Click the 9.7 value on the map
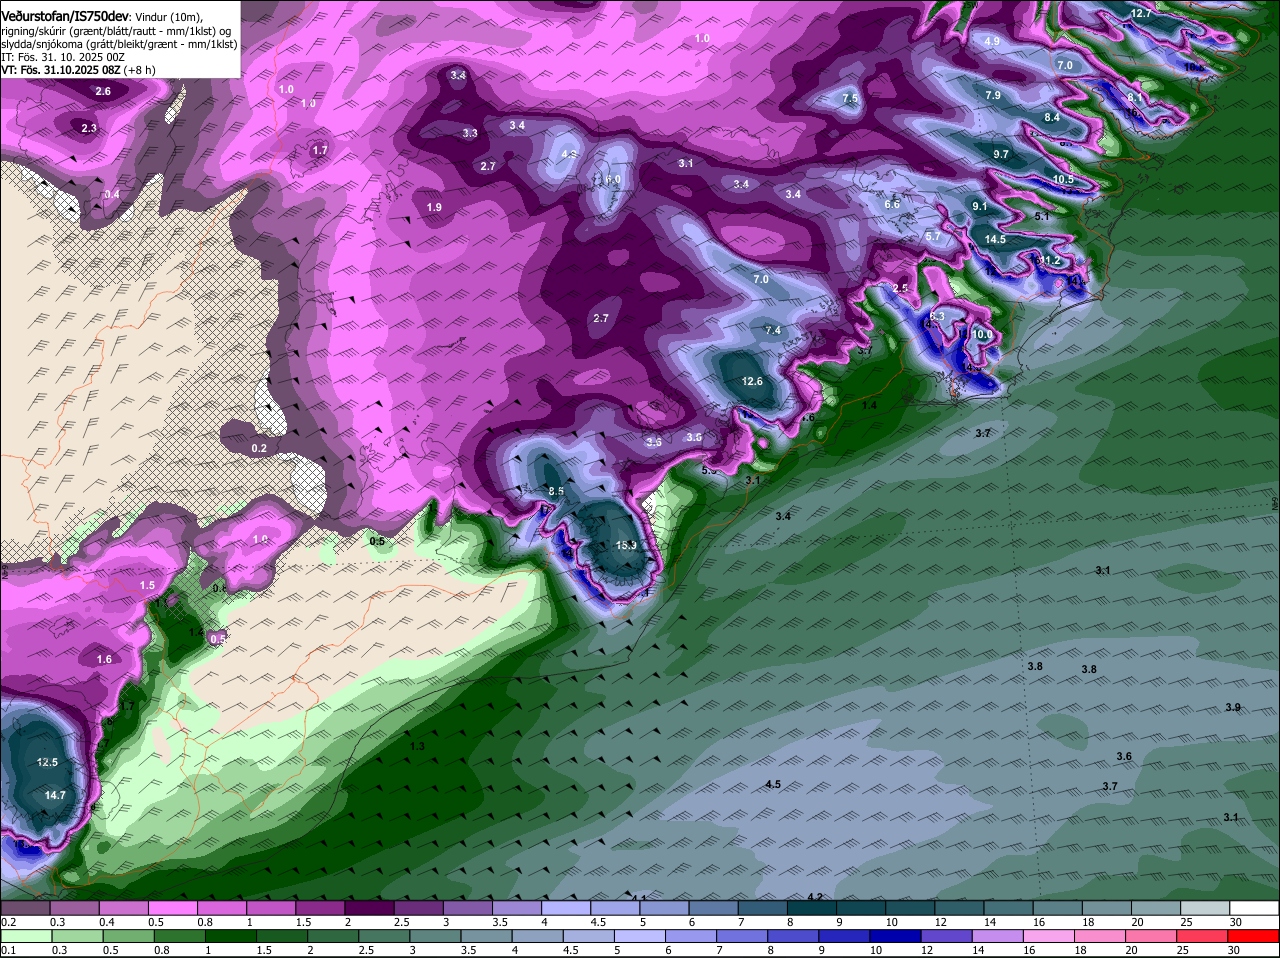 pyautogui.click(x=1001, y=154)
